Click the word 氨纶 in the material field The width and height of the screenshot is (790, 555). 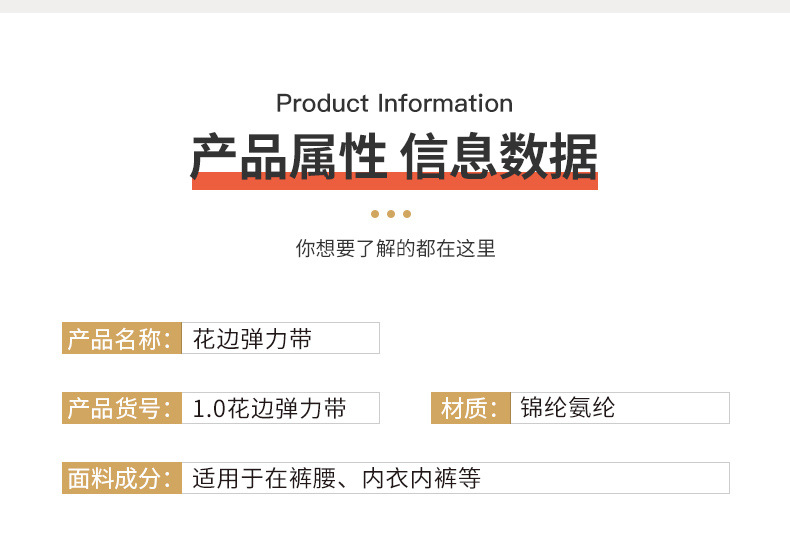point(592,408)
